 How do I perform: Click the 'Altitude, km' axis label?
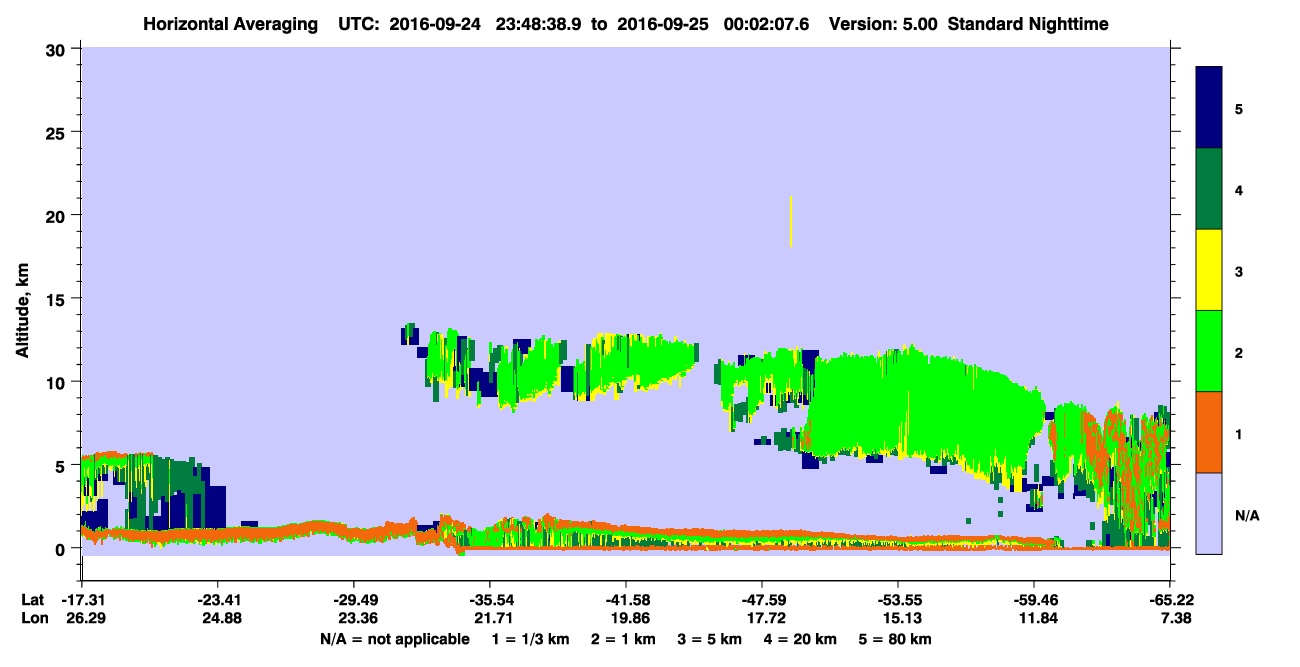point(22,312)
